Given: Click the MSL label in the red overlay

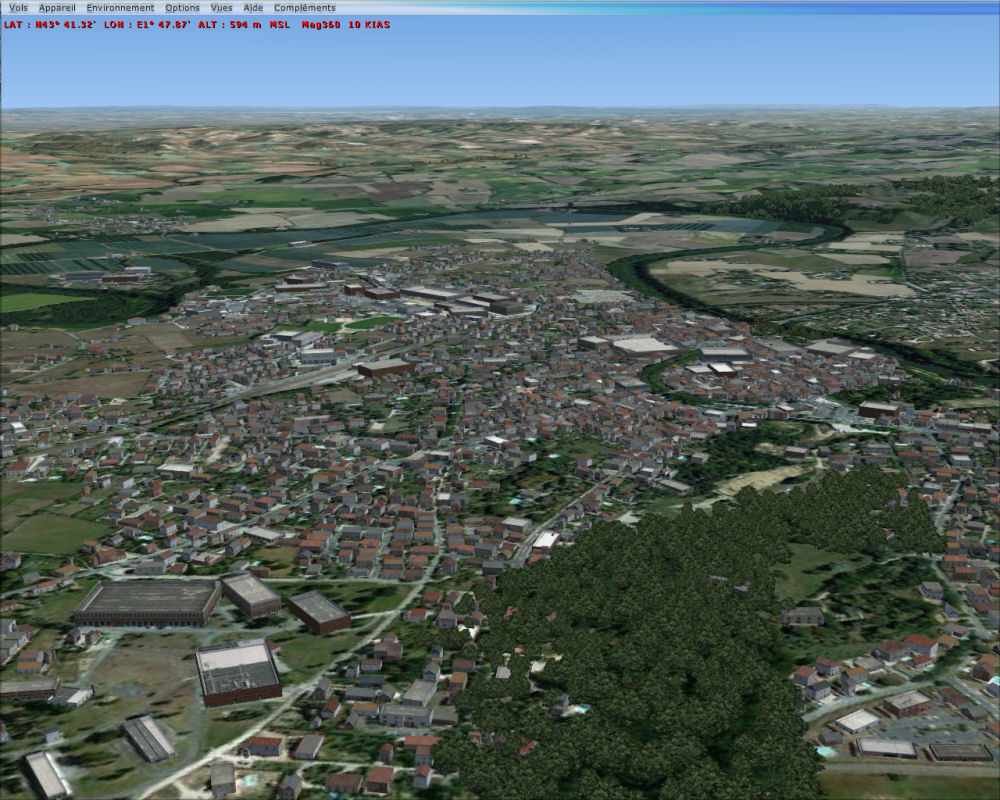Looking at the screenshot, I should coord(280,24).
